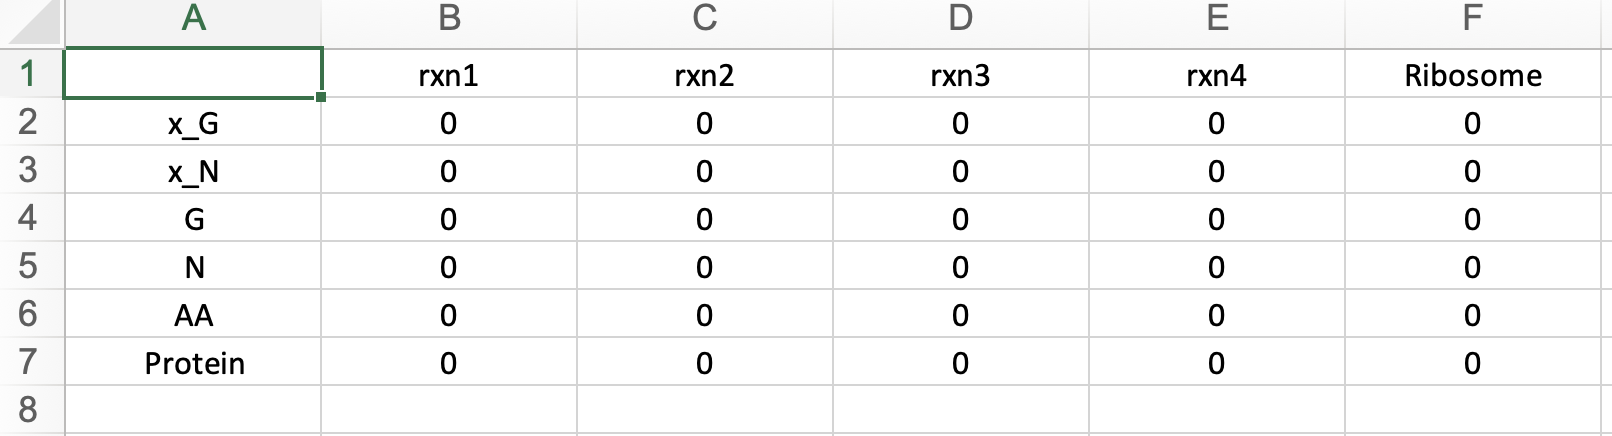Click the rxn1 cell
This screenshot has height=436, width=1612.
(x=448, y=75)
